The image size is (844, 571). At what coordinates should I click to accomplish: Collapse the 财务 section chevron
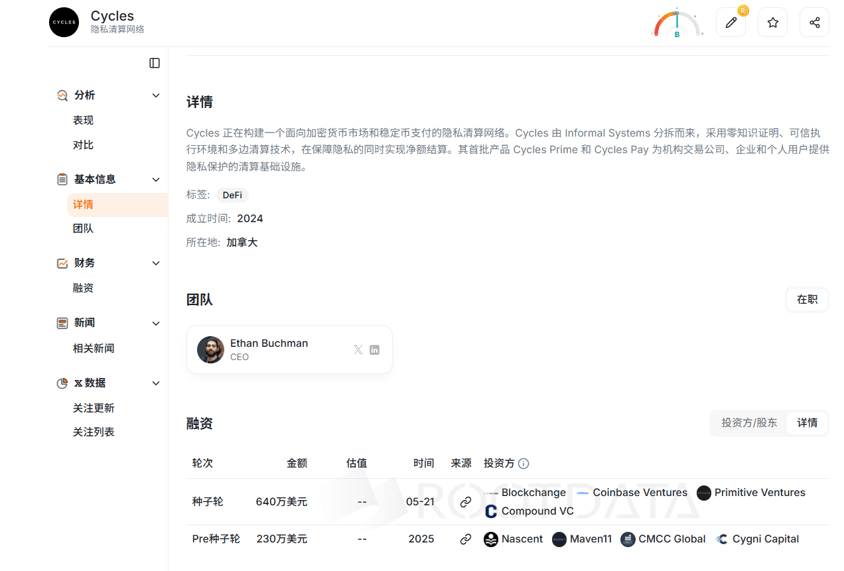156,263
